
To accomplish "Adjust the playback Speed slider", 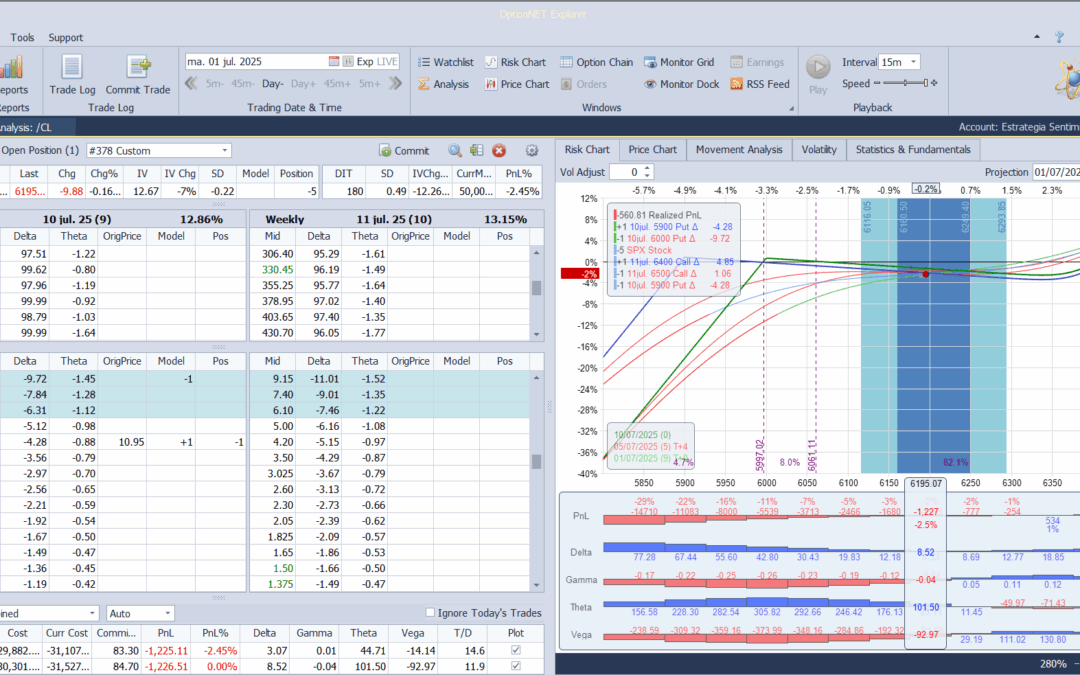I will pyautogui.click(x=905, y=83).
